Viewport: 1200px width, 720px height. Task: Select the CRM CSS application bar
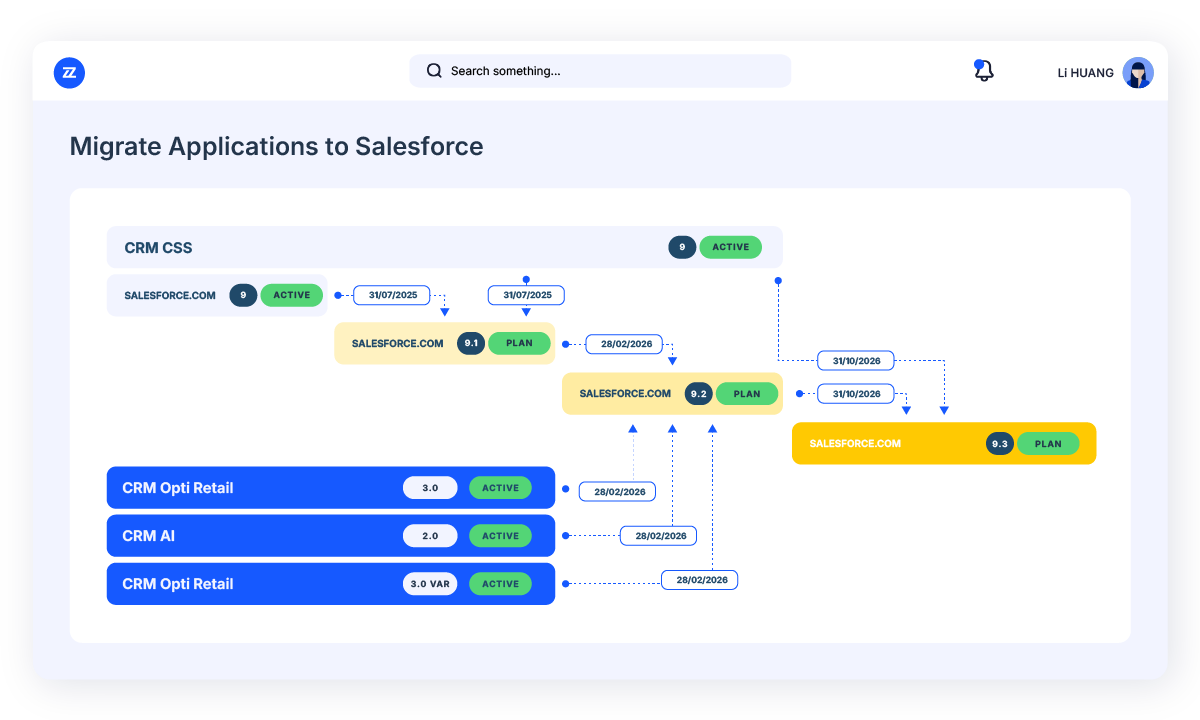coord(445,247)
